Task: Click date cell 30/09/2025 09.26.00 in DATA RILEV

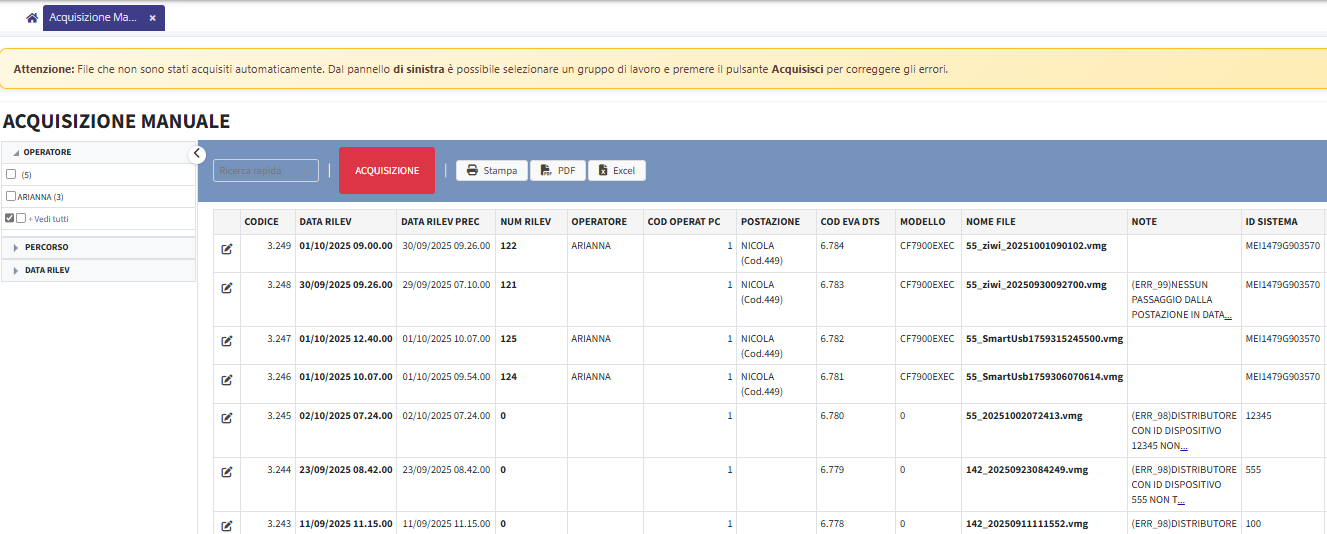Action: click(x=345, y=285)
